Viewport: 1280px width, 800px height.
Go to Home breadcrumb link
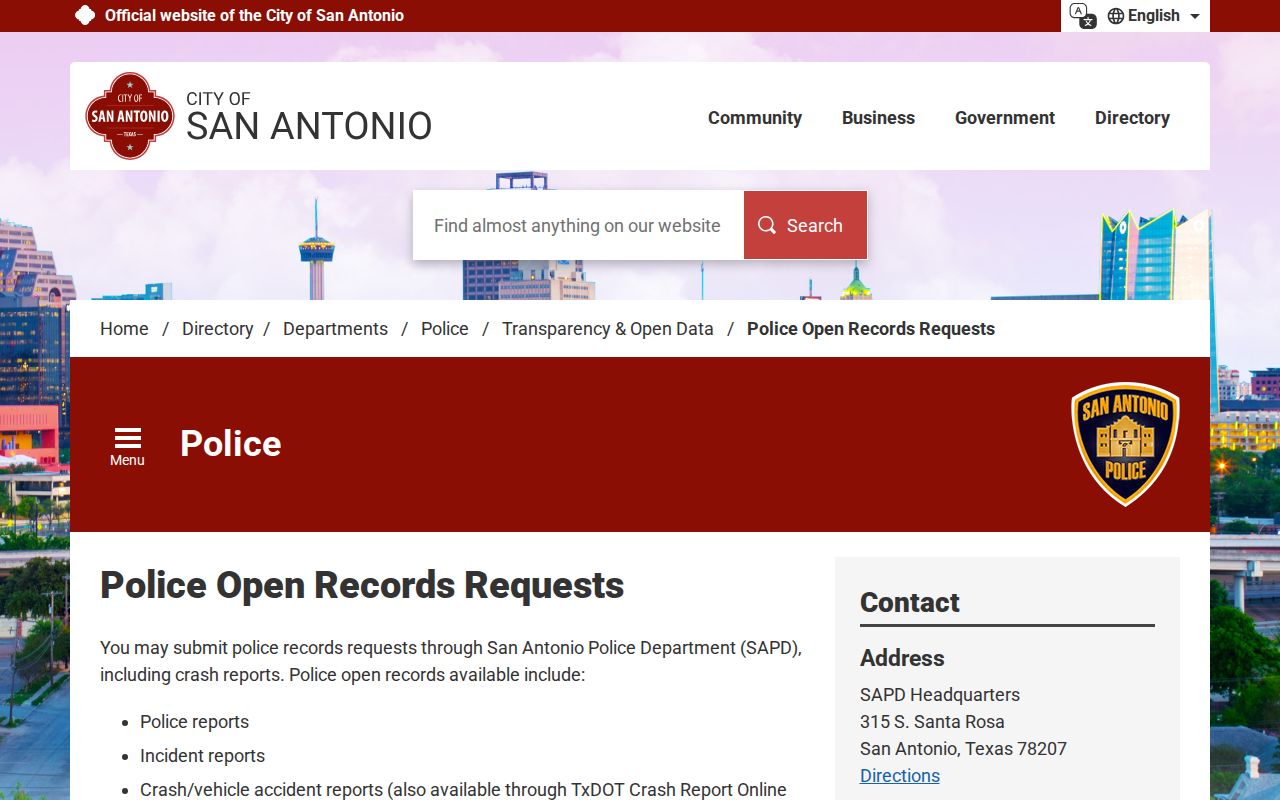pyautogui.click(x=124, y=329)
